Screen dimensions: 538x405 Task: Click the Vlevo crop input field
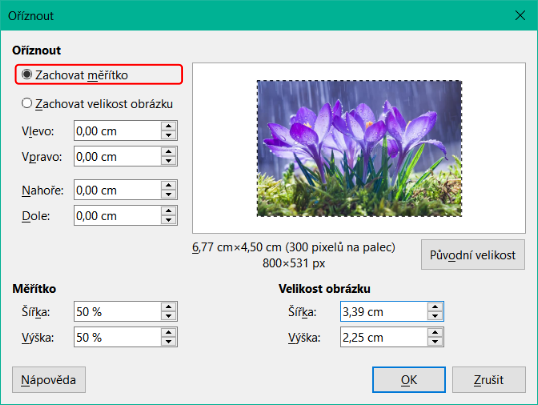coord(117,130)
